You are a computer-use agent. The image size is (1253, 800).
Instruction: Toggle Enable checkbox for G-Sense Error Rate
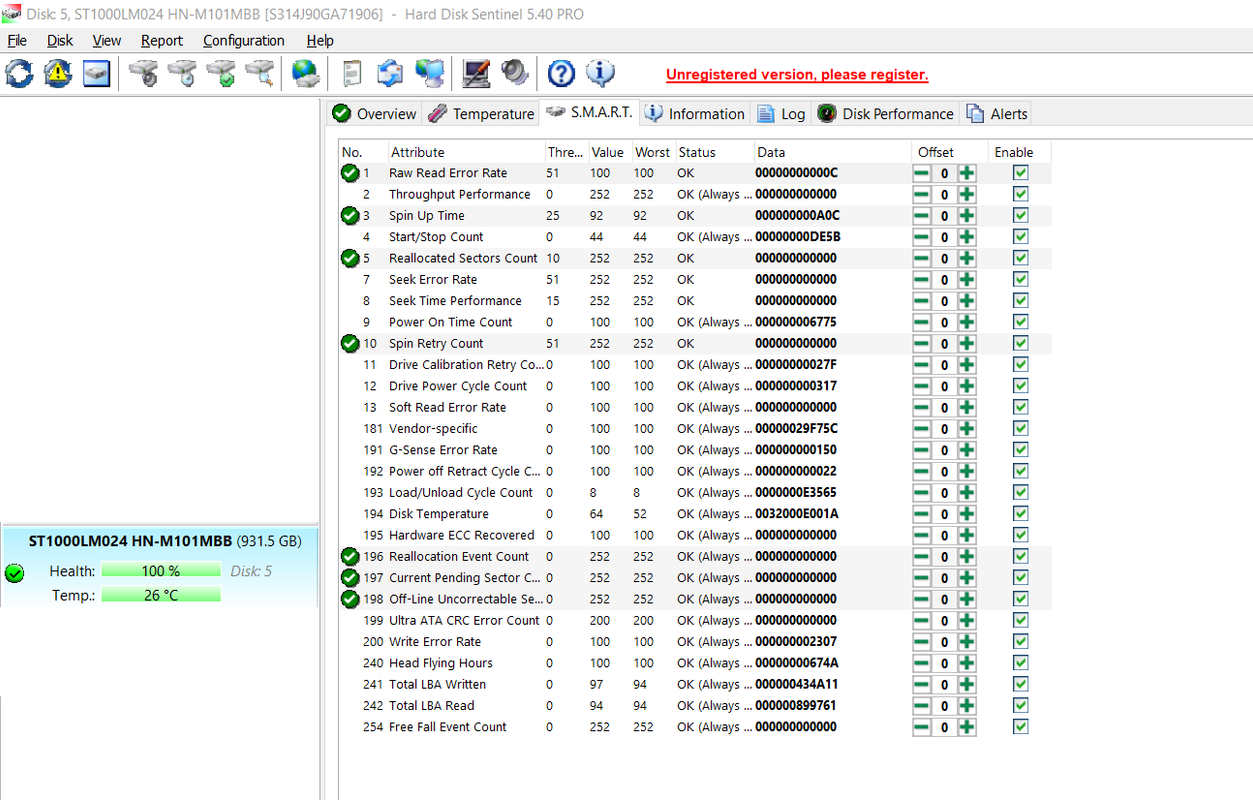pos(1020,450)
